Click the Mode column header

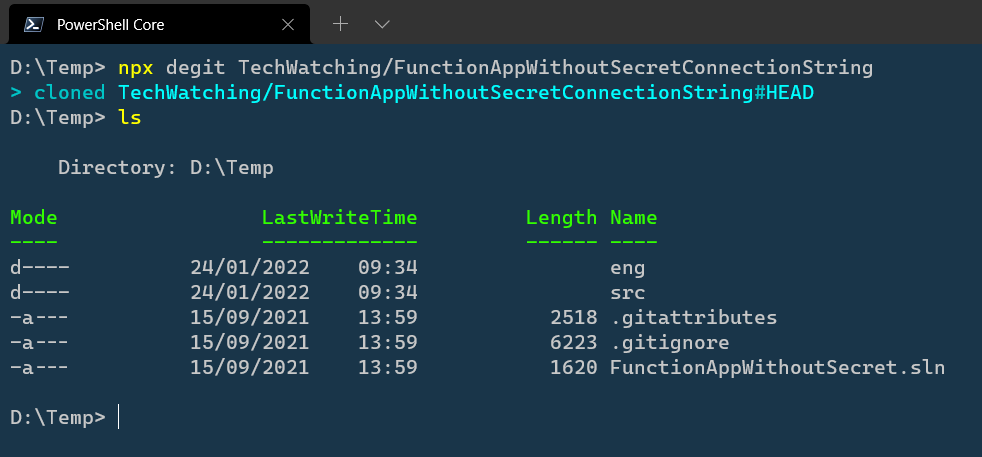tap(34, 218)
